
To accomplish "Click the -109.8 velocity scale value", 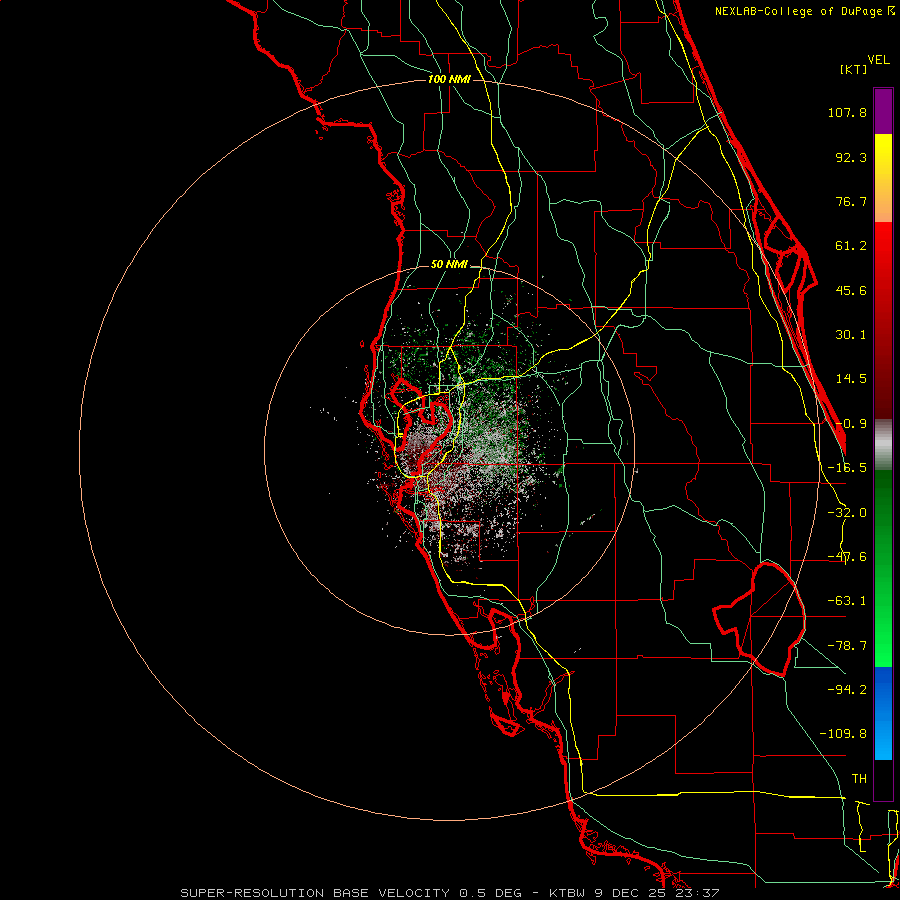I will pyautogui.click(x=843, y=734).
